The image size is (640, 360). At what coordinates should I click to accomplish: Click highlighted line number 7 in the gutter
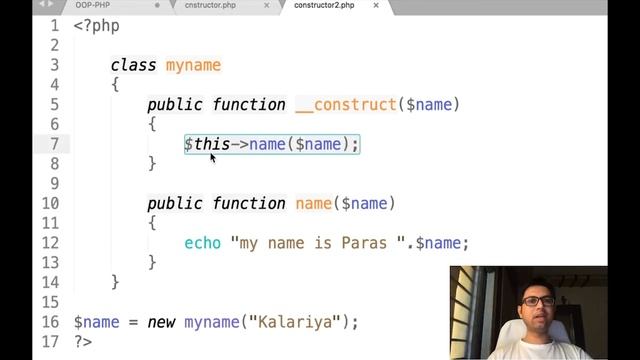click(x=55, y=144)
